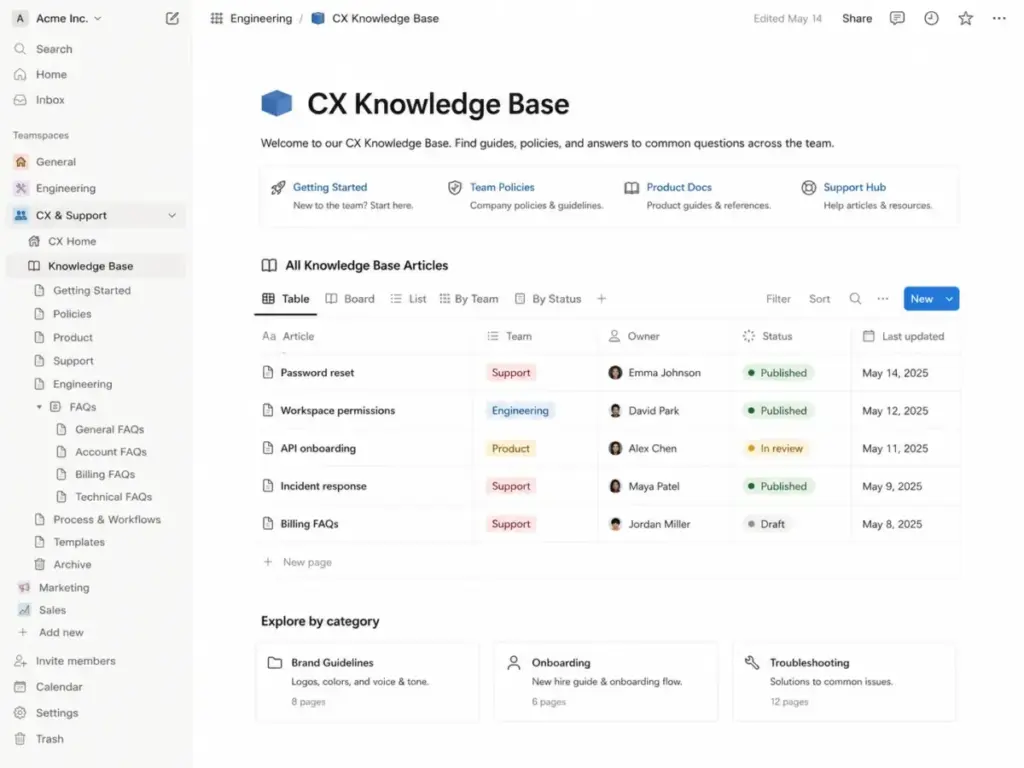This screenshot has height=768, width=1024.
Task: Switch to the List view tab
Action: (x=408, y=298)
